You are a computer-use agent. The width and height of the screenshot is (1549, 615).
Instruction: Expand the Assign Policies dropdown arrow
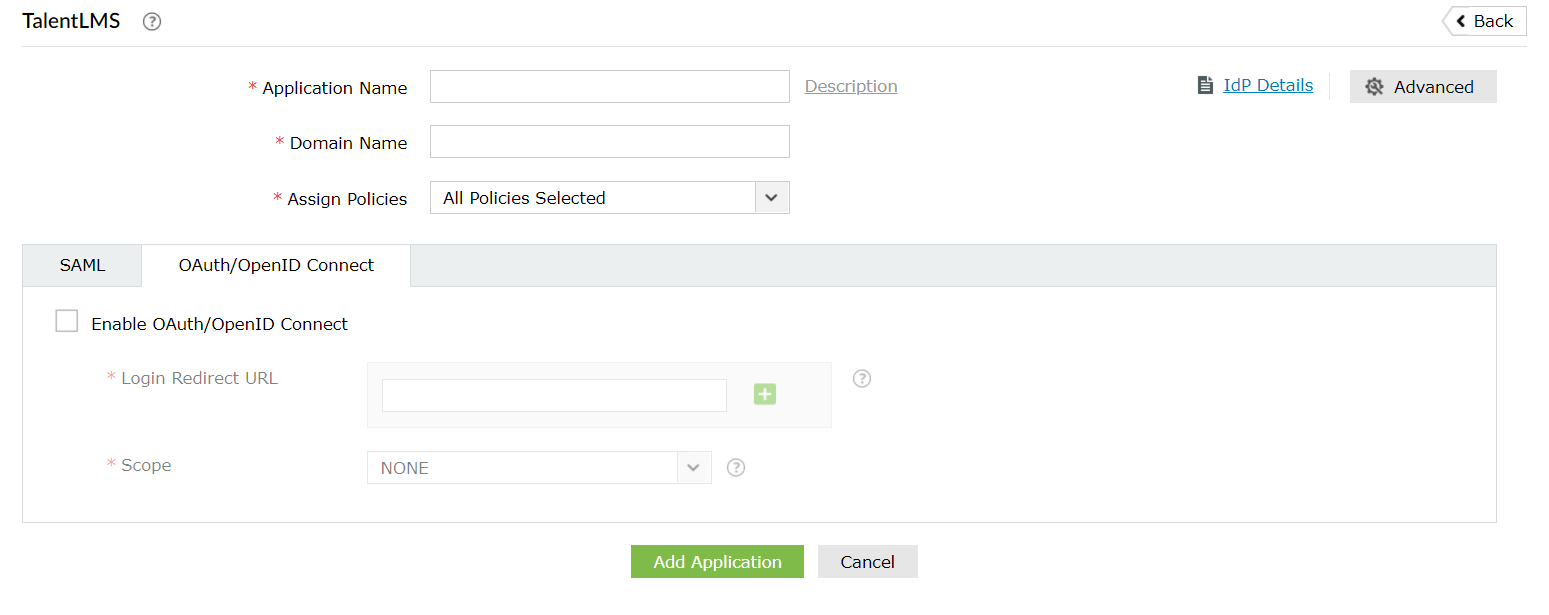pyautogui.click(x=771, y=198)
